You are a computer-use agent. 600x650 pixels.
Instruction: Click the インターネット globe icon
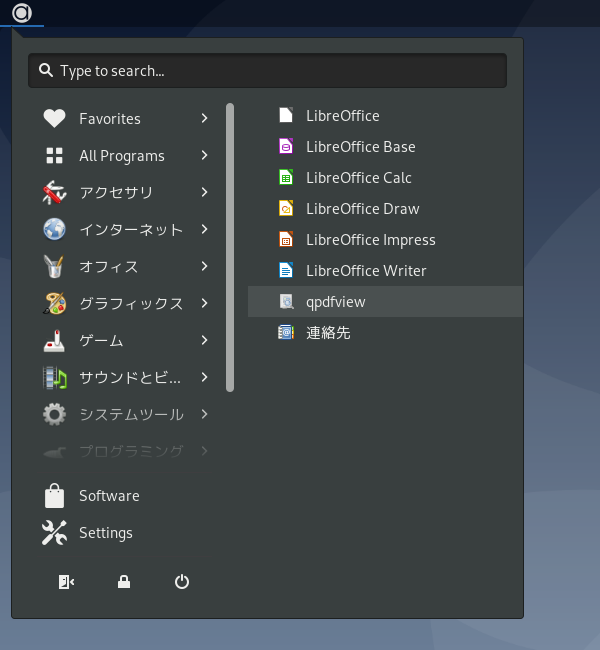(54, 229)
